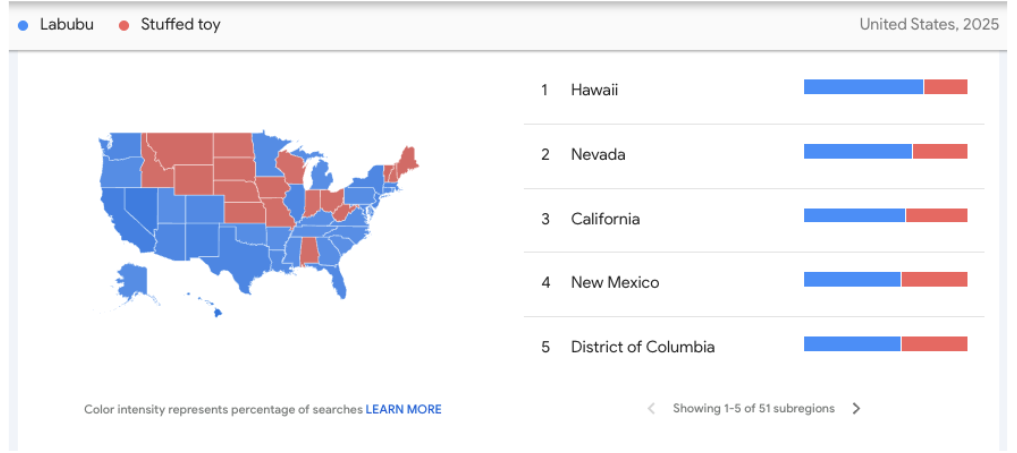
Task: Select California in the ranked list
Action: coord(605,219)
